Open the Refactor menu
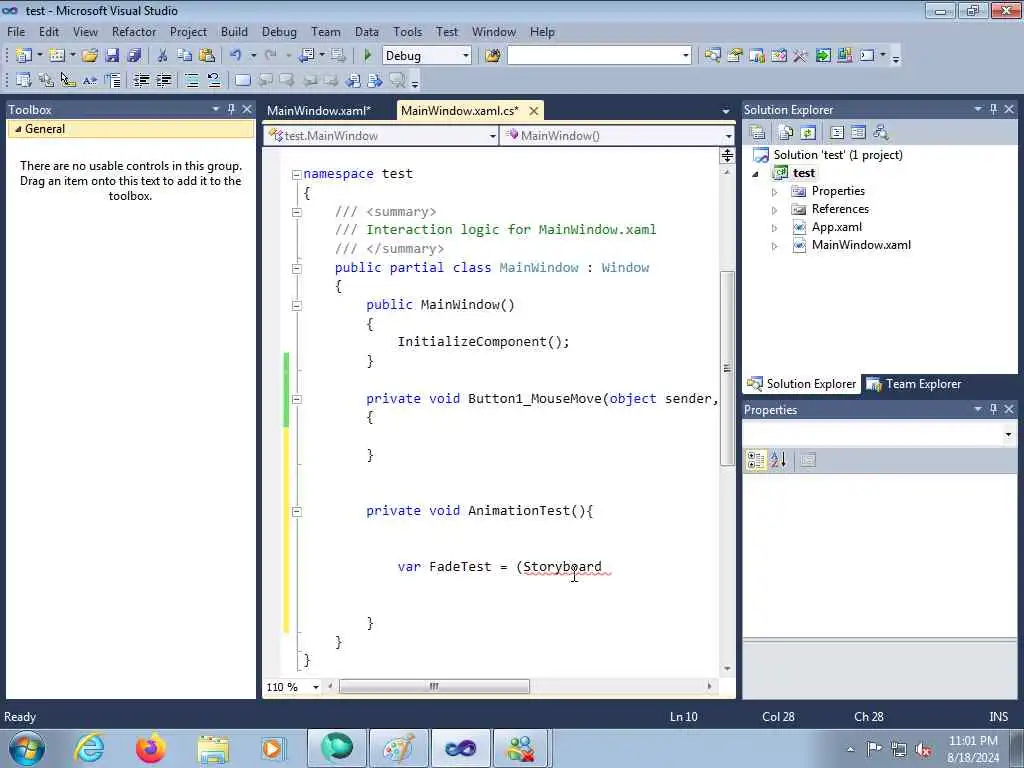Screen dimensions: 1024x768 point(134,31)
